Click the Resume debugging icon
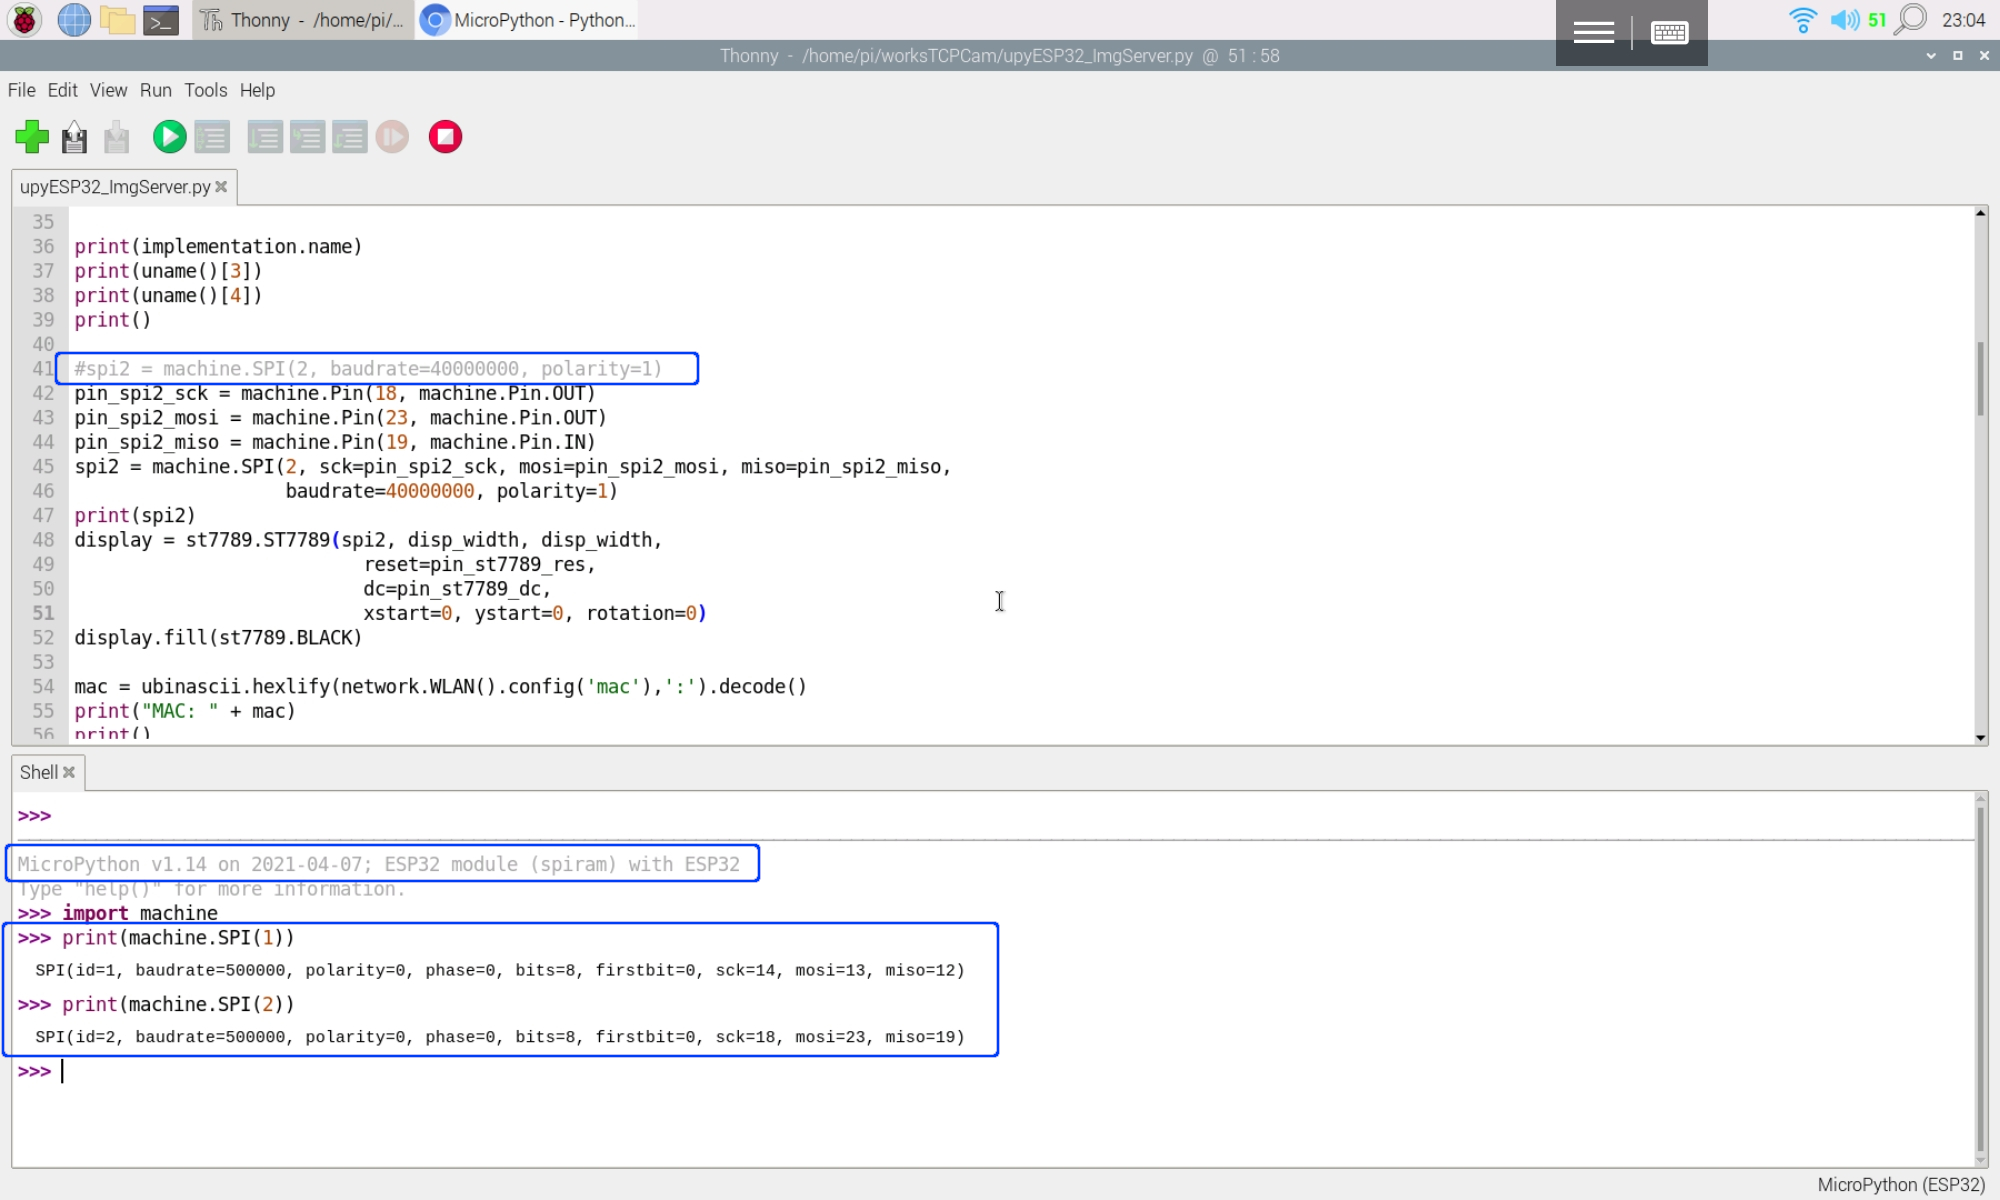The height and width of the screenshot is (1200, 2000). click(392, 137)
